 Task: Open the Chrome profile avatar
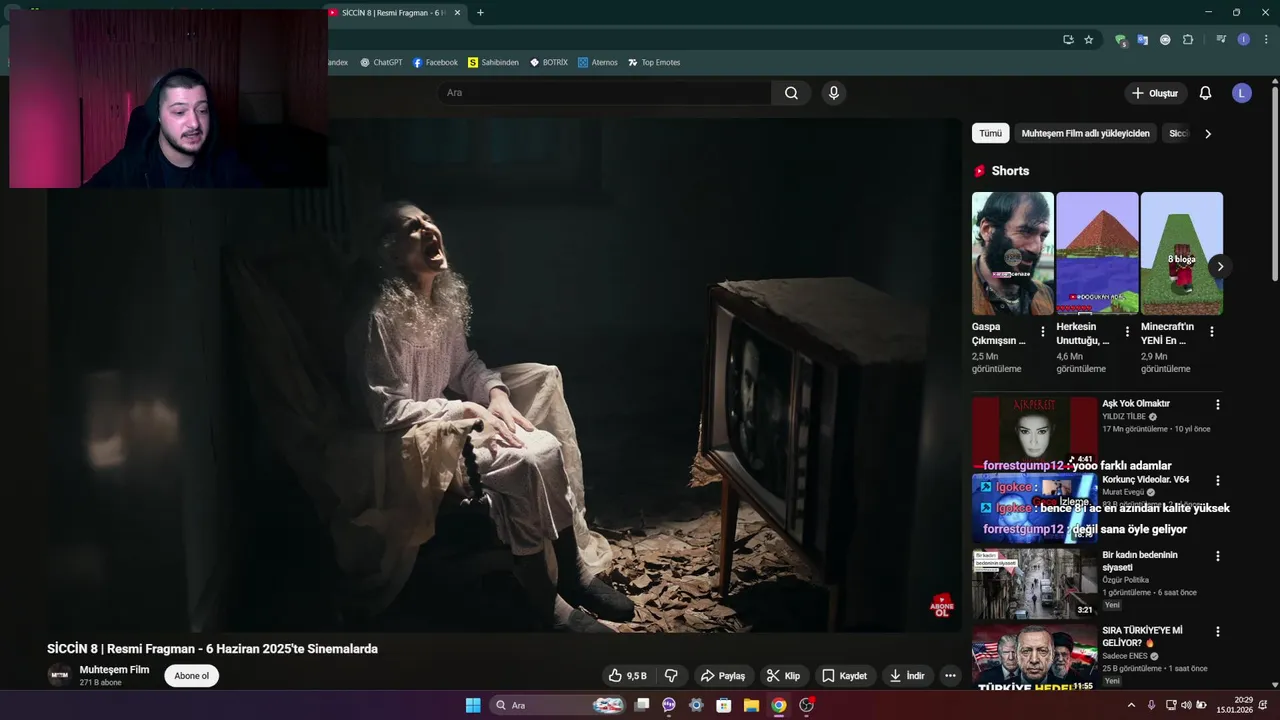tap(1244, 40)
